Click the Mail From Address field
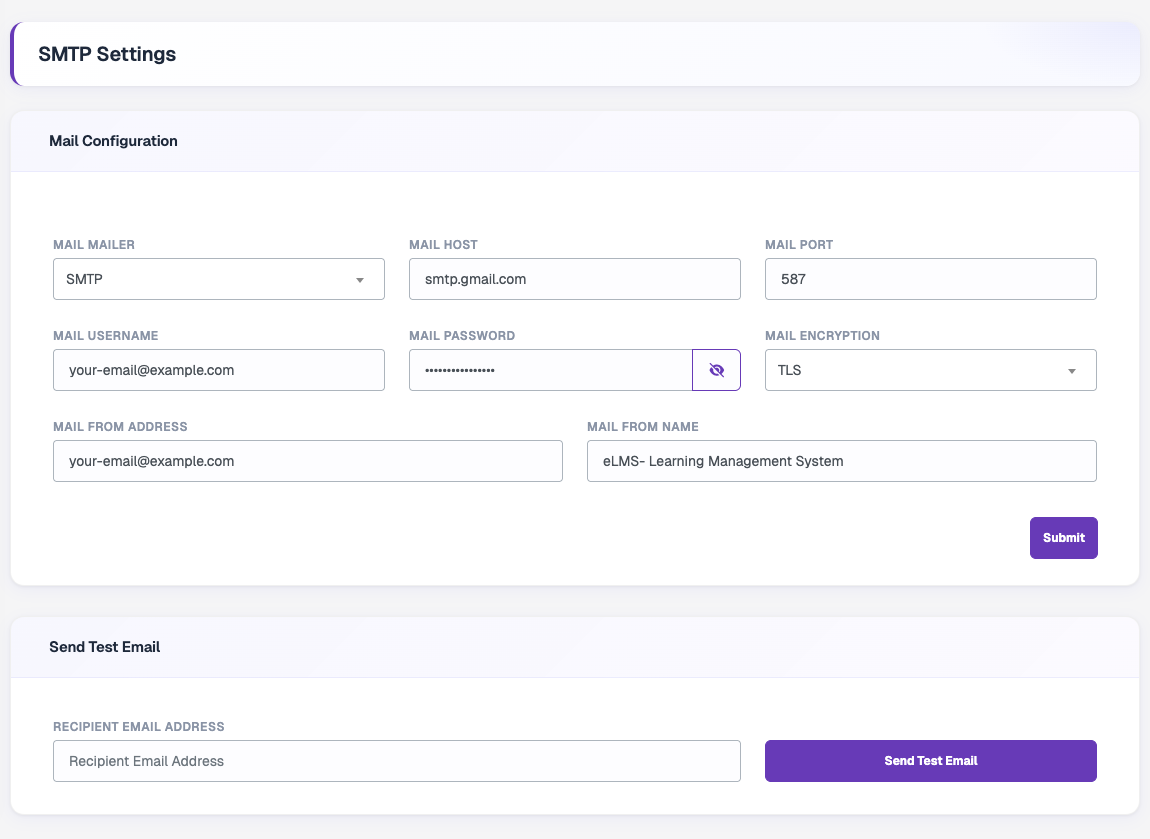Viewport: 1150px width, 839px height. [x=308, y=461]
